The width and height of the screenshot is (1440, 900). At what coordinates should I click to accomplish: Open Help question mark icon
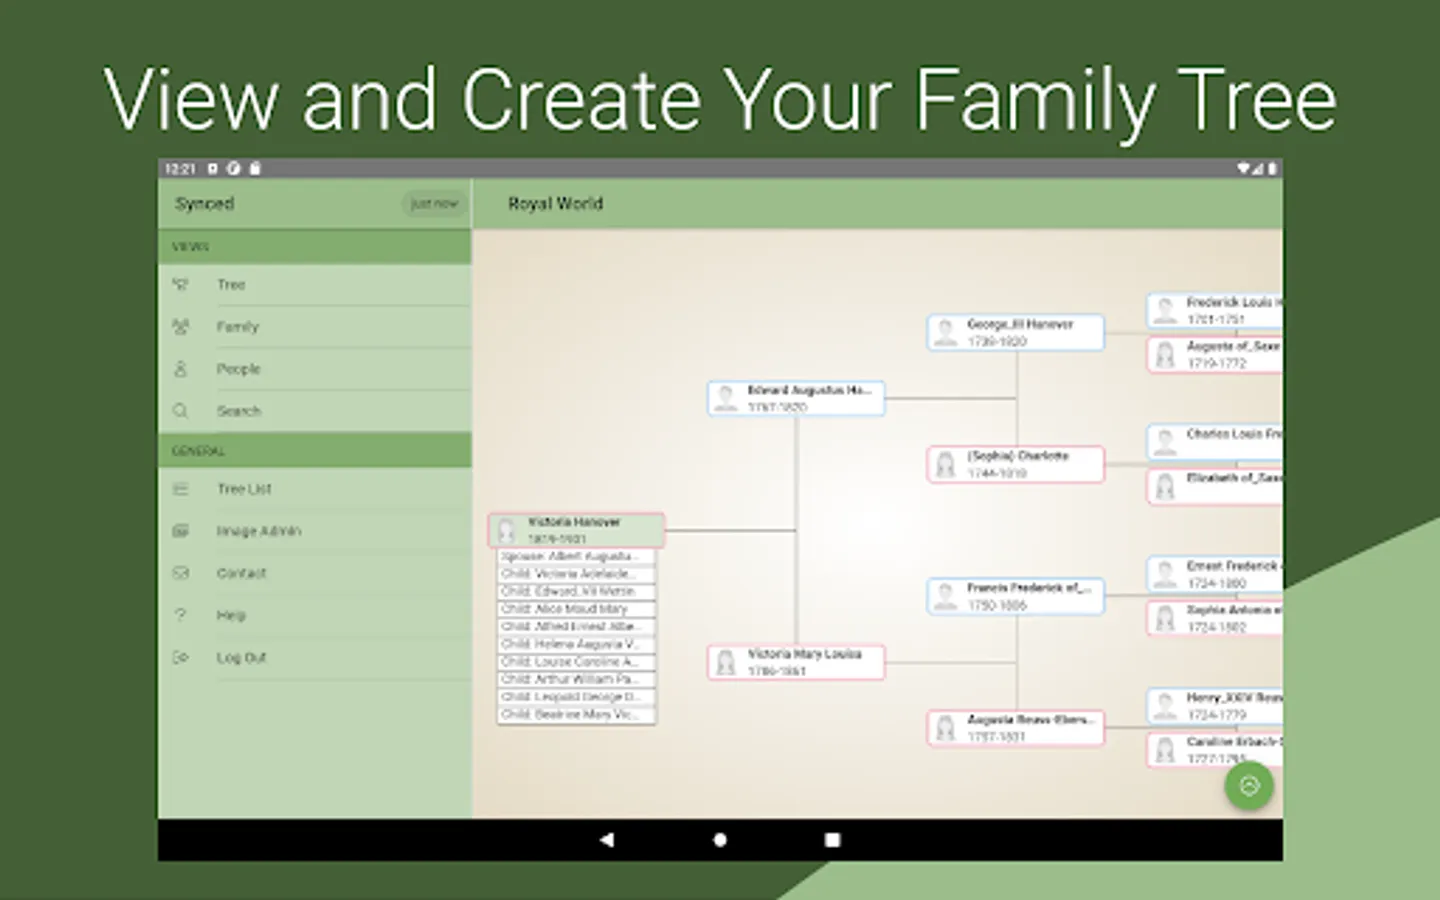pyautogui.click(x=181, y=615)
